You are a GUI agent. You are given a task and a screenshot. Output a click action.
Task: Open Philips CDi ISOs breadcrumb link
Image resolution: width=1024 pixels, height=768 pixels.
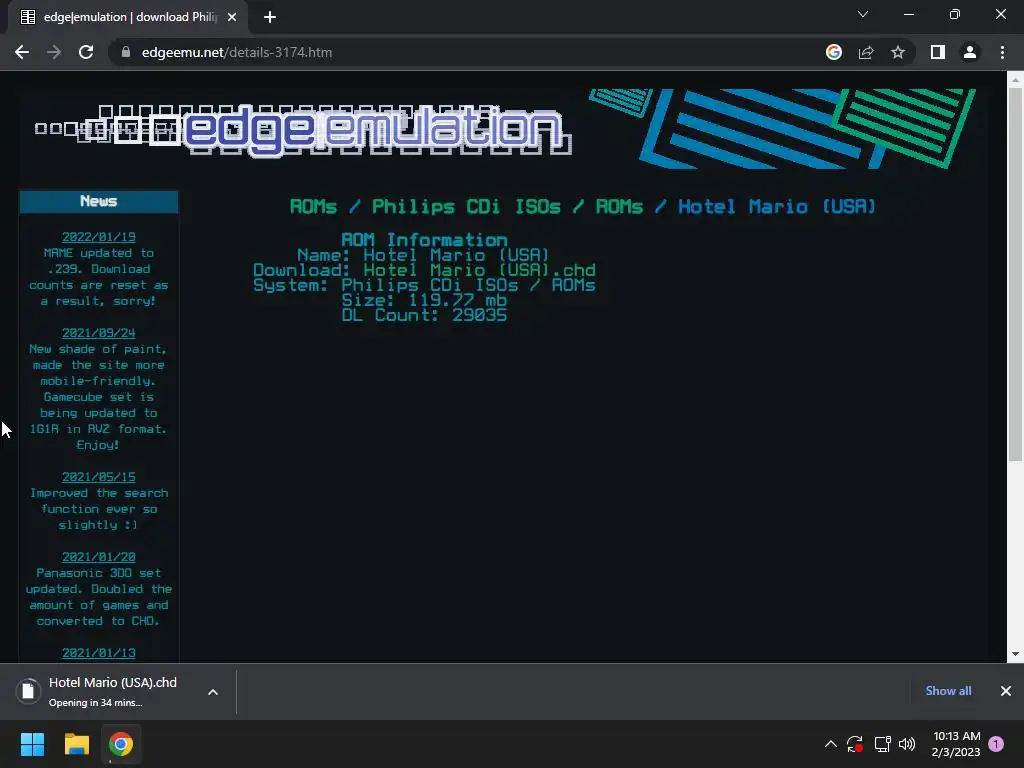point(466,207)
